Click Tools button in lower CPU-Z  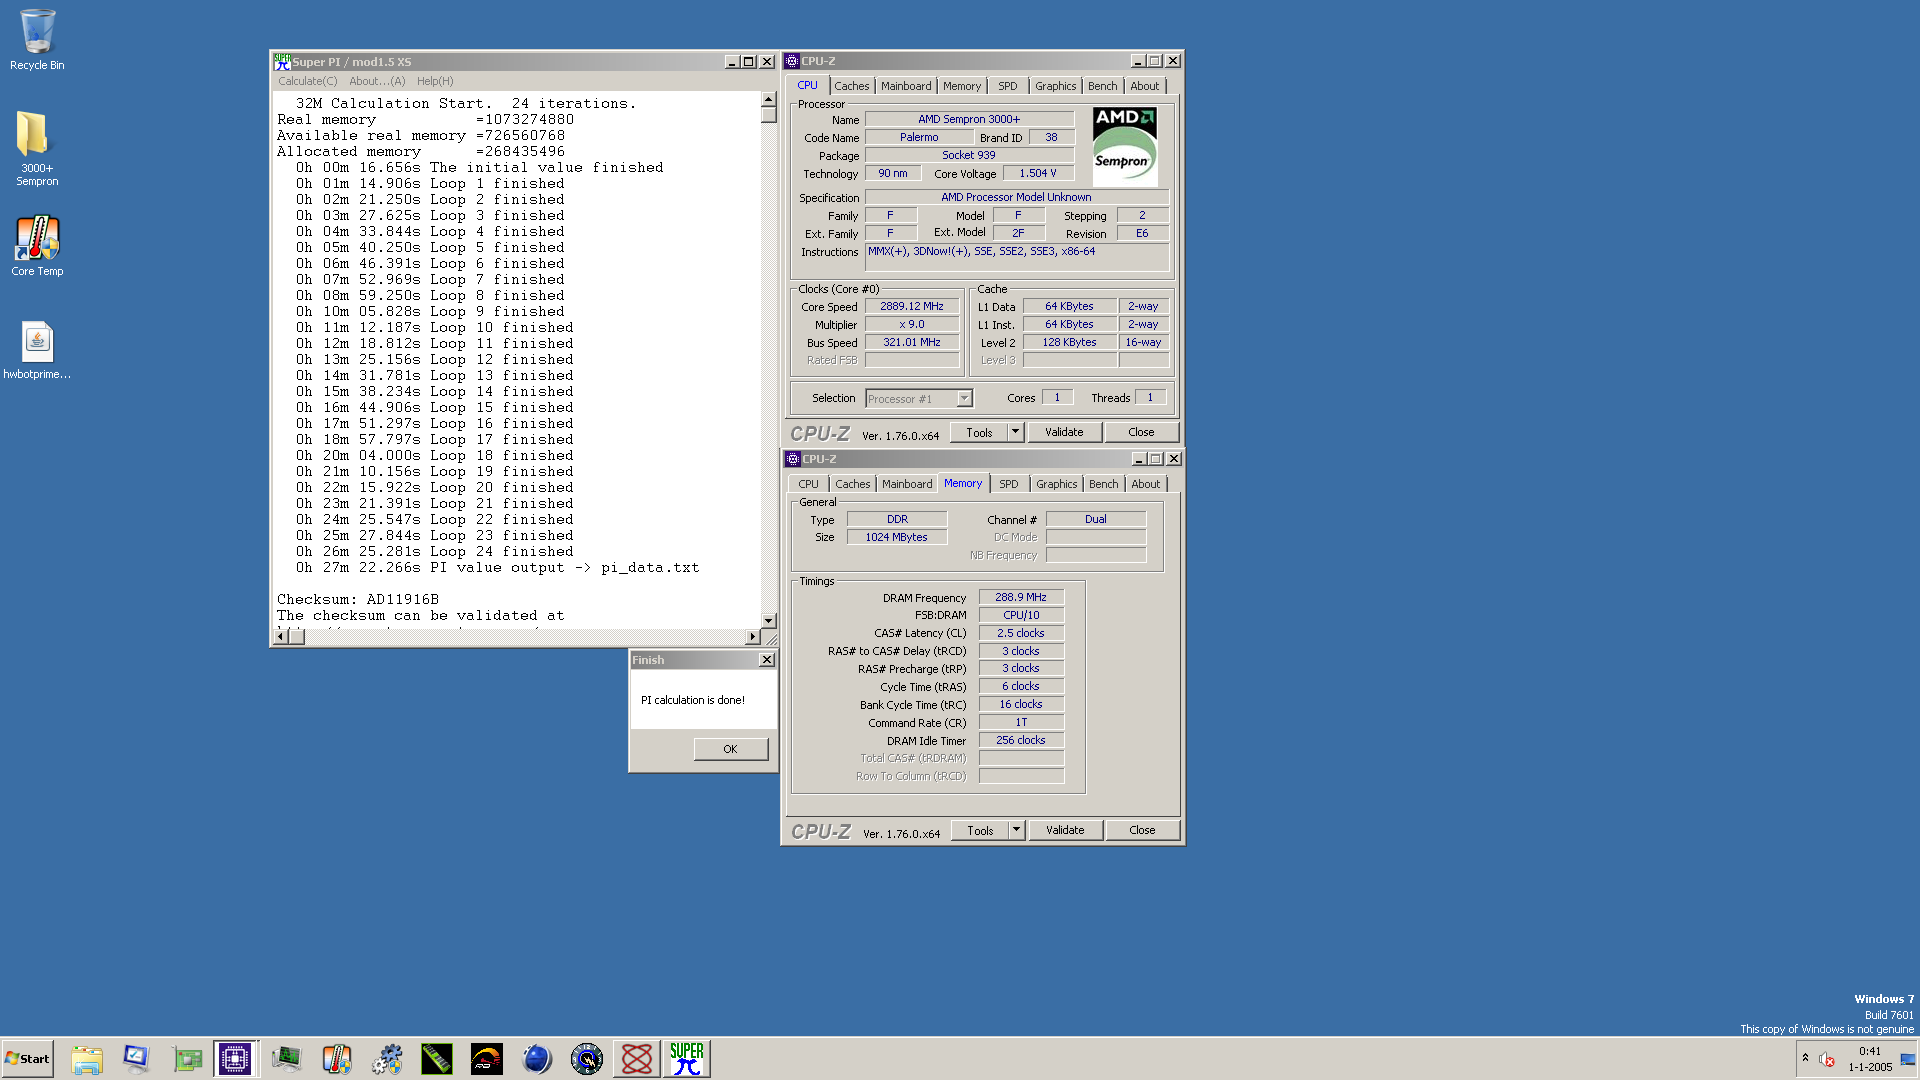pos(980,830)
